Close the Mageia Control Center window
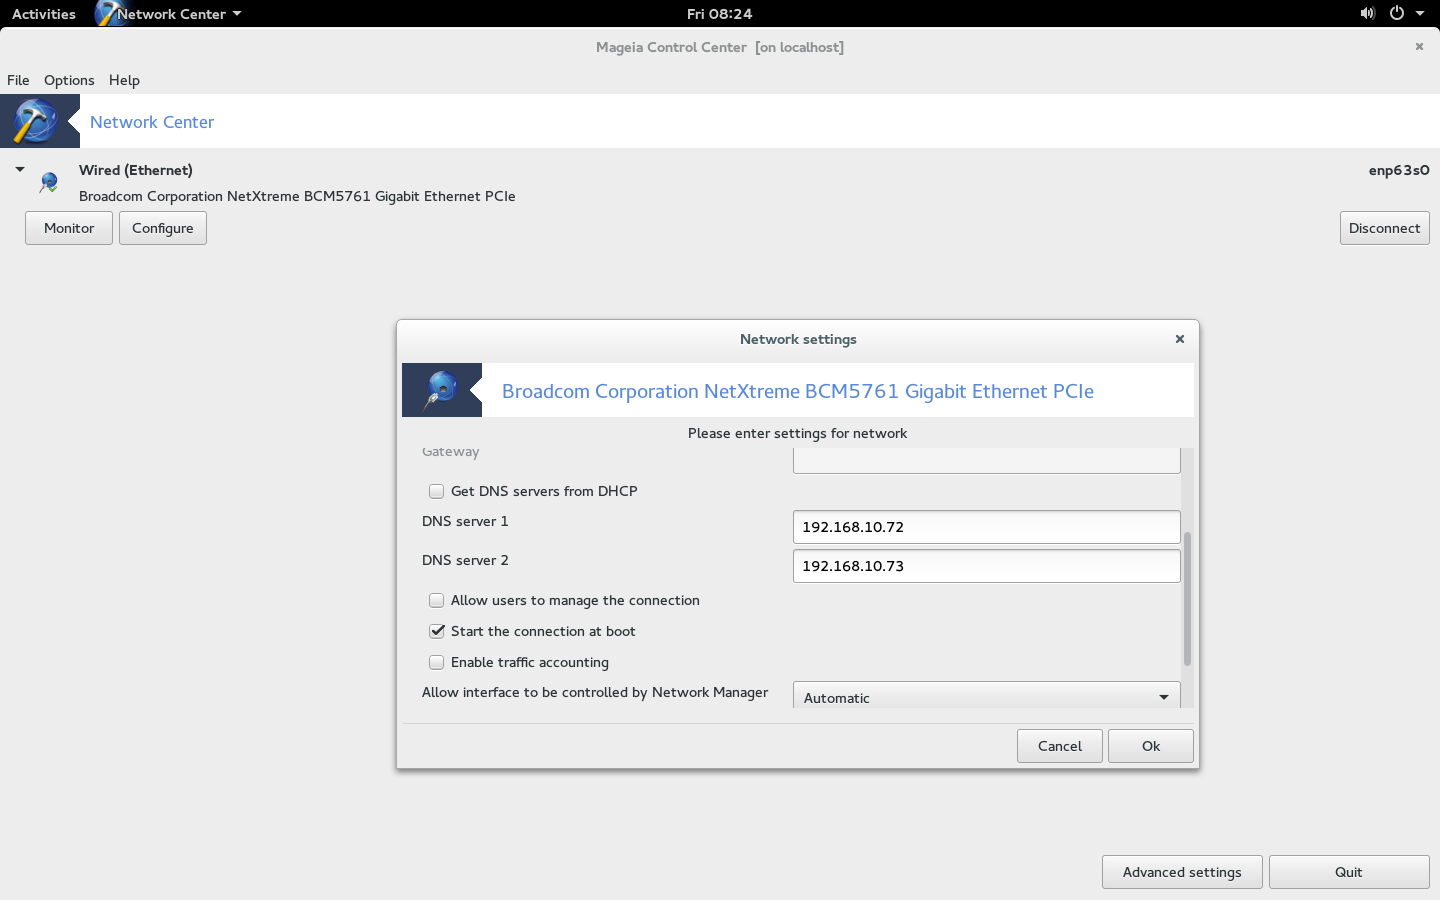This screenshot has width=1440, height=900. 1419,46
